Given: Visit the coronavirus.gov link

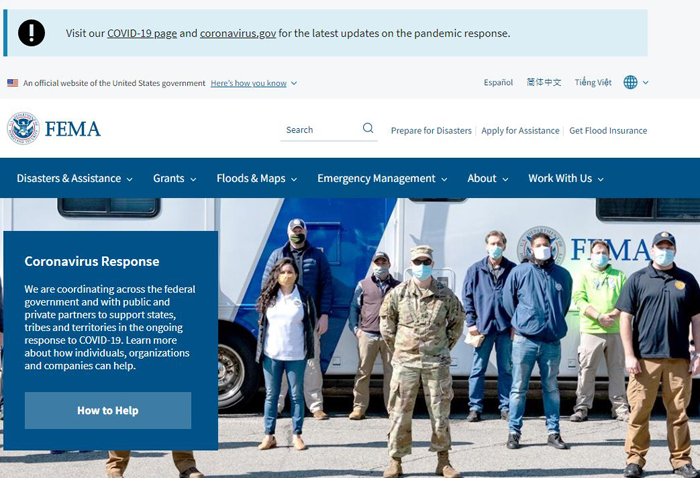Looking at the screenshot, I should pos(238,33).
